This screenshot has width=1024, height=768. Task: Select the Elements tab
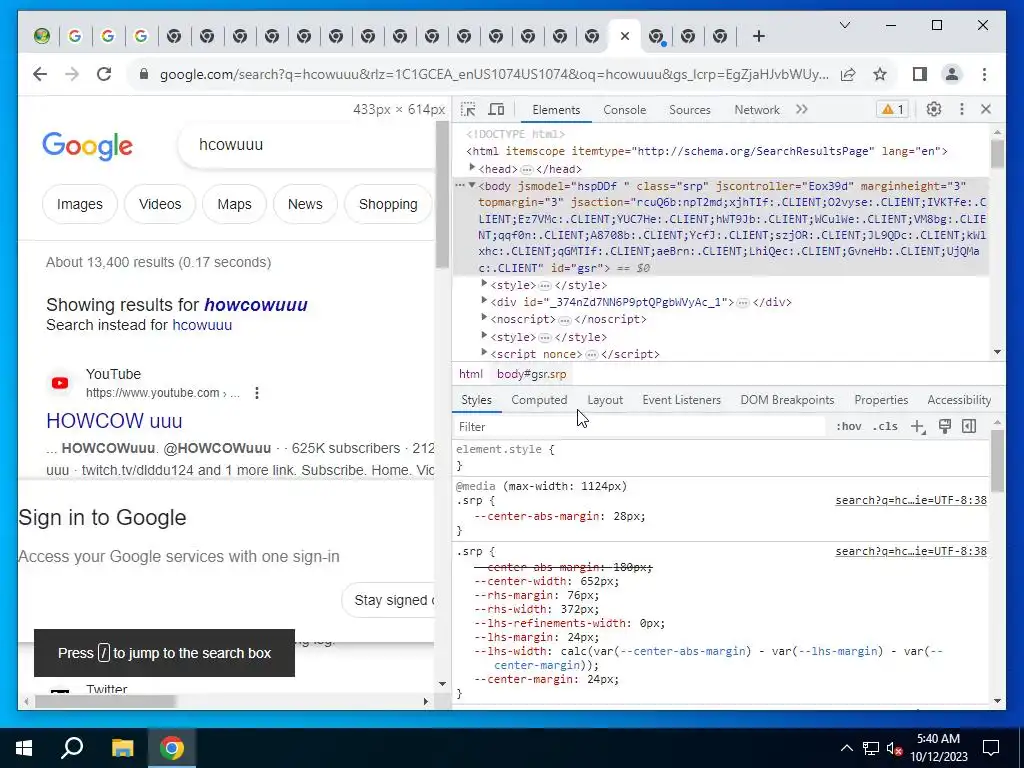pyautogui.click(x=556, y=110)
